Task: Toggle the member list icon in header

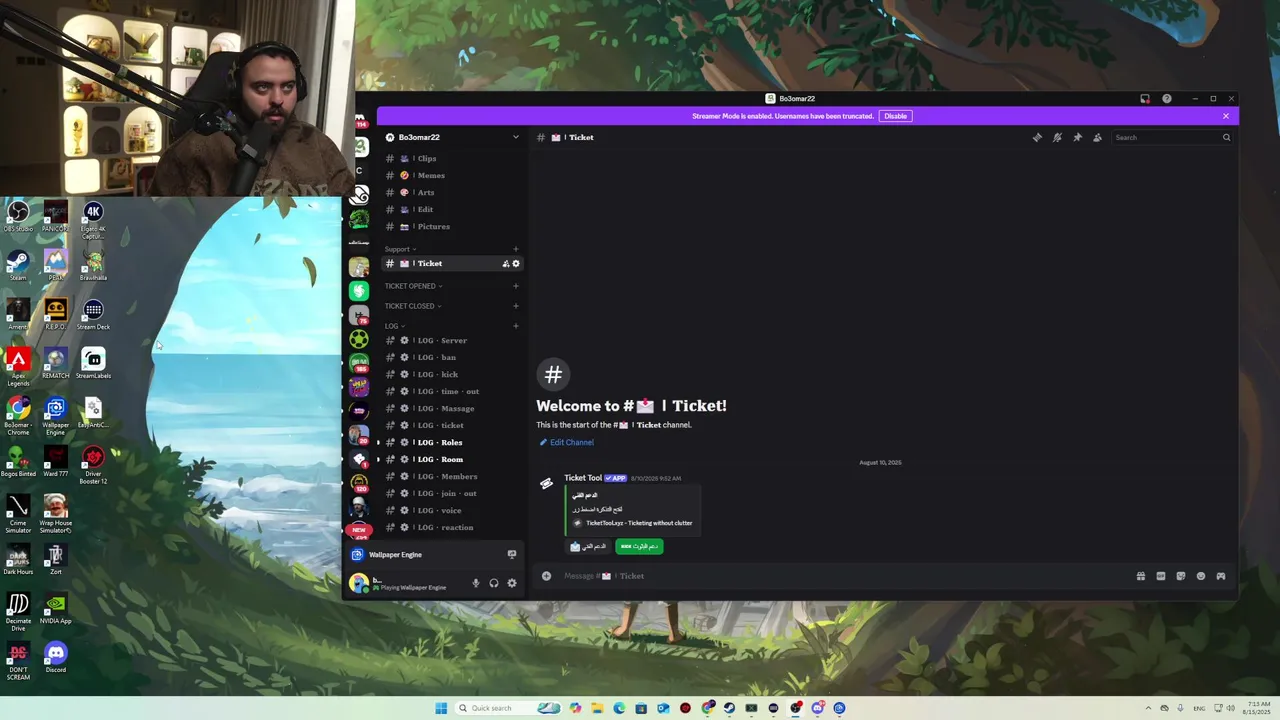Action: [x=1097, y=137]
